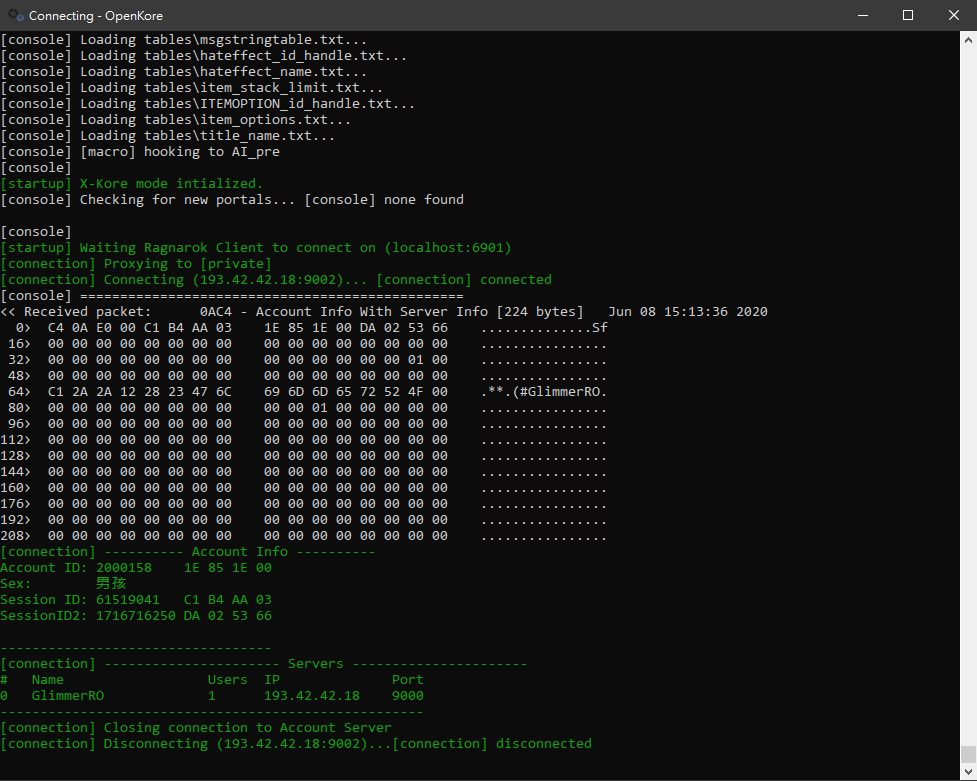Click hex row offset "208>"
Screen dimensions: 977x781
[16, 536]
